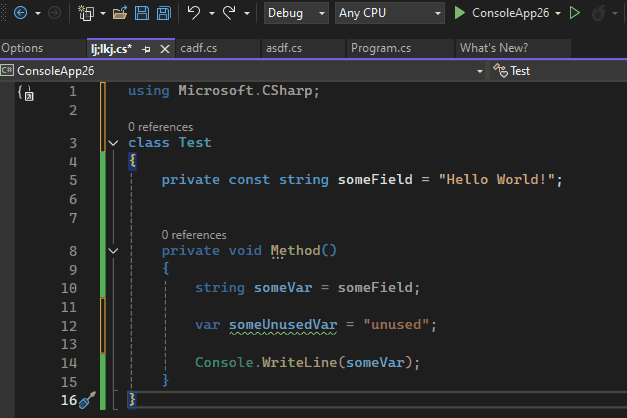Click the Redo arrow icon
Viewport: 627px width, 418px height.
[229, 13]
